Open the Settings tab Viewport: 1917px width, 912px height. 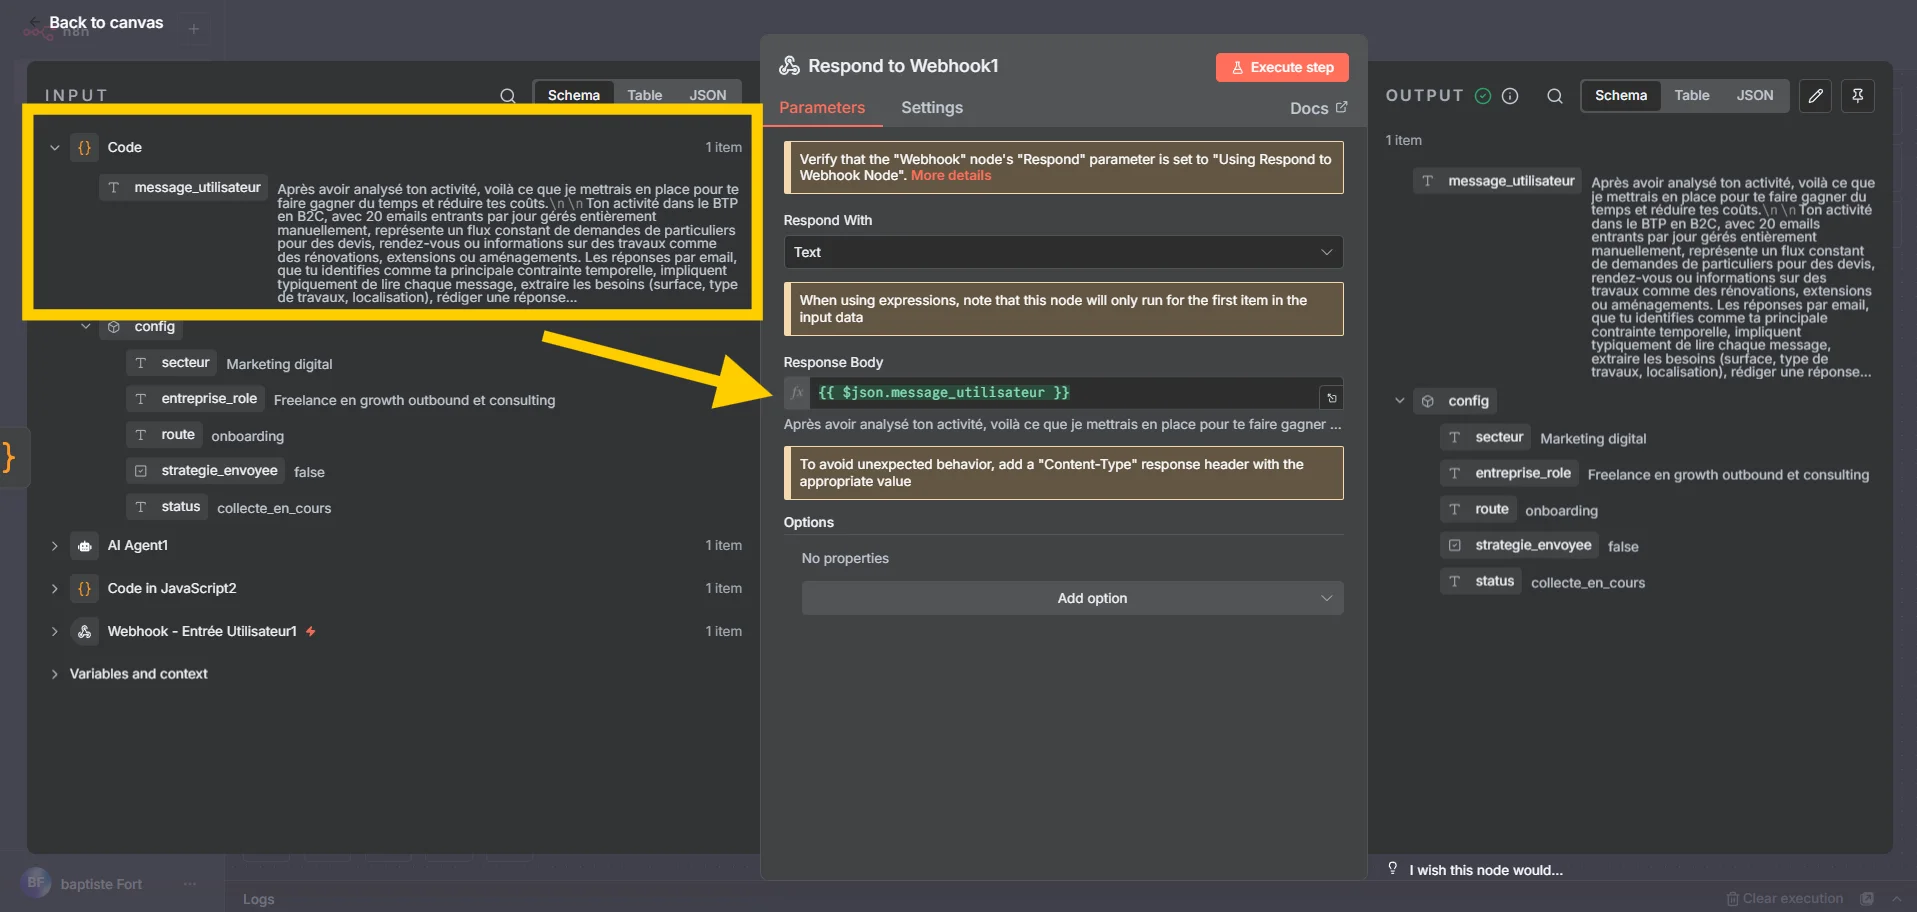[x=931, y=108]
